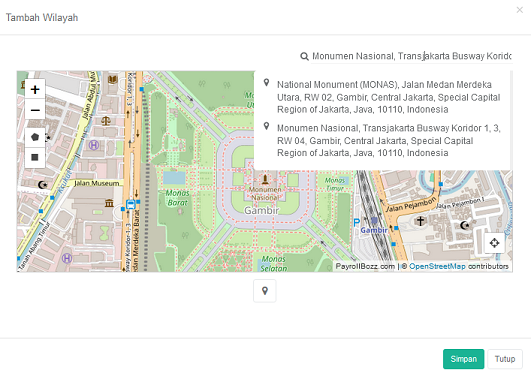Locate my current position on map
This screenshot has height=376, width=531.
(494, 243)
